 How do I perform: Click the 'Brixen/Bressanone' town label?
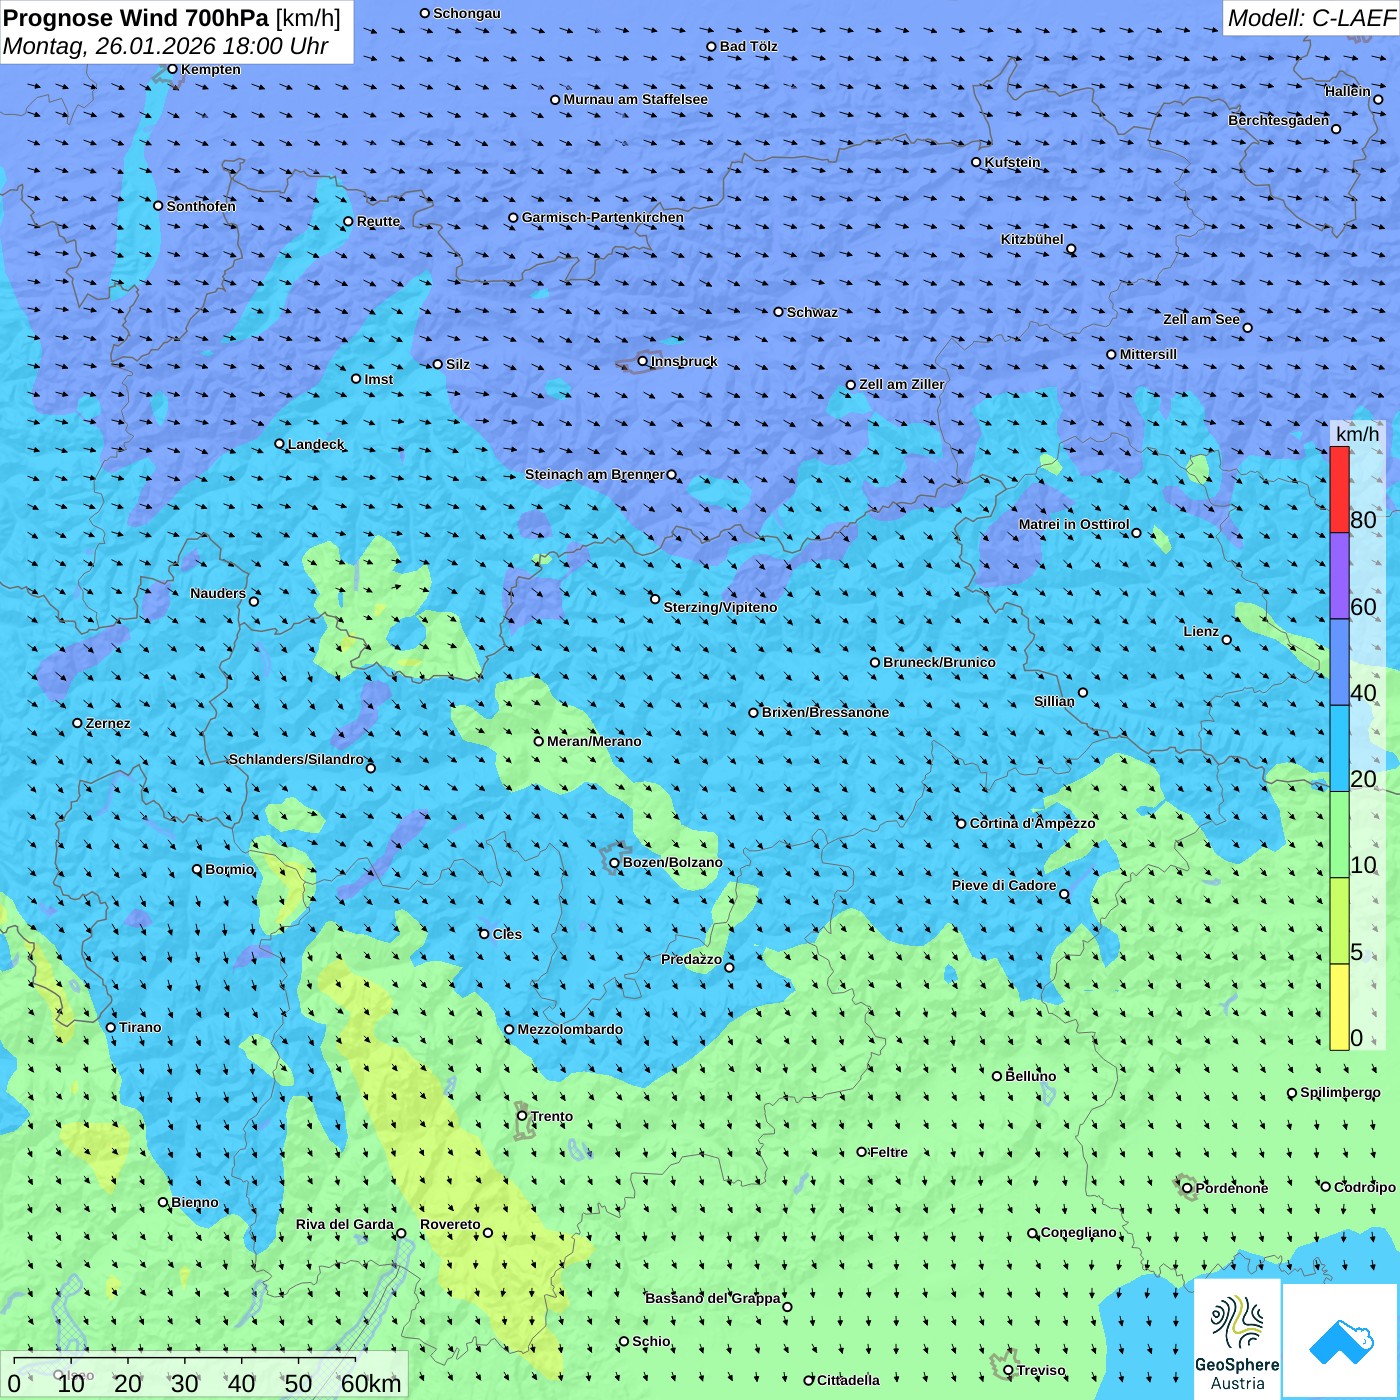tap(825, 712)
